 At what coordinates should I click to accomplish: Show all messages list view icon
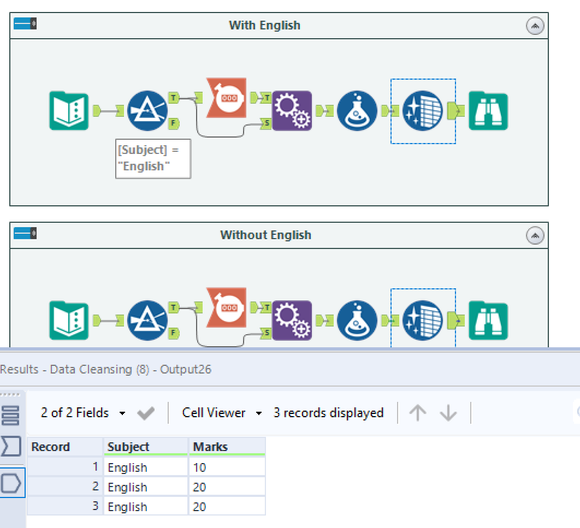pos(10,415)
